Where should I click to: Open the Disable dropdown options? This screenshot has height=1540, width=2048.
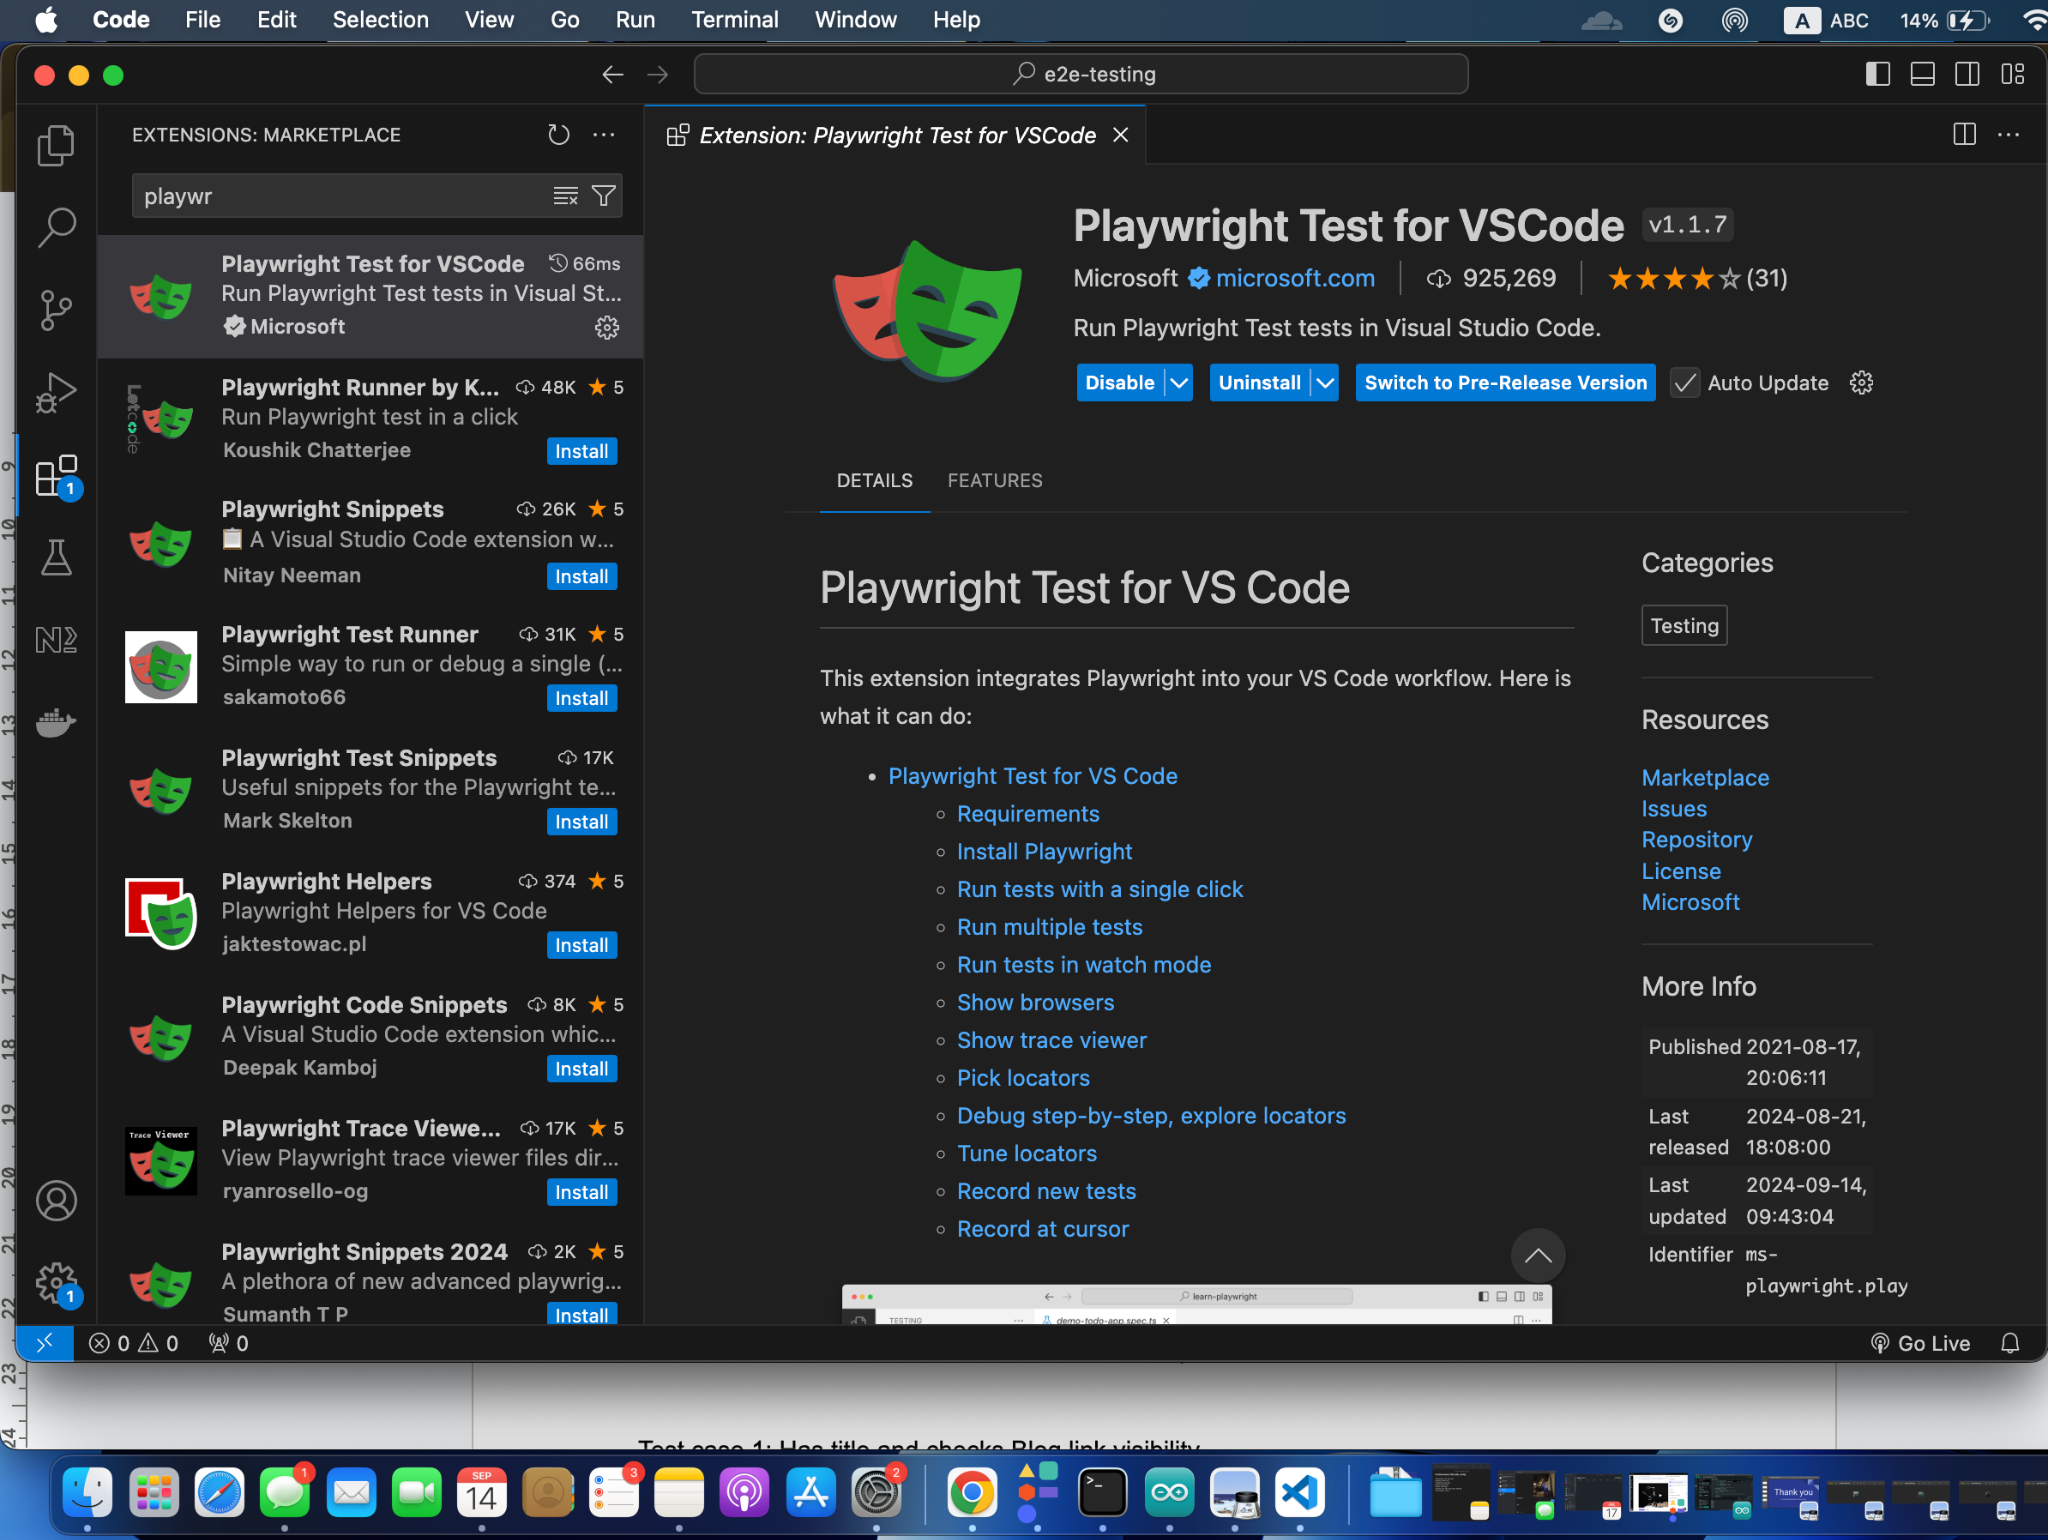coord(1178,382)
